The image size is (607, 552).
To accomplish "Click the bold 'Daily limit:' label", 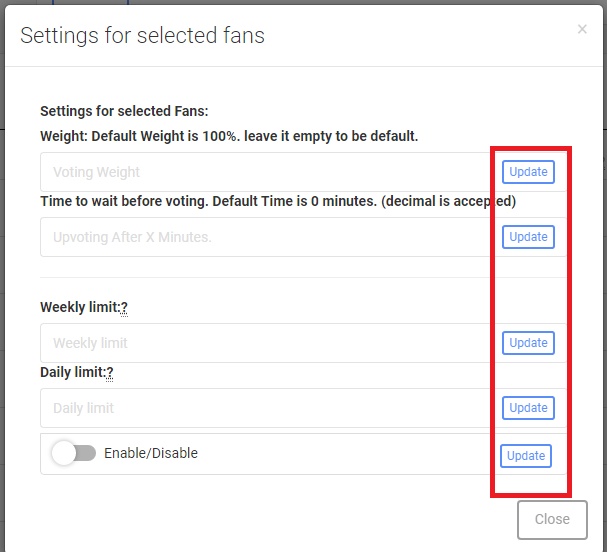I will pos(73,372).
